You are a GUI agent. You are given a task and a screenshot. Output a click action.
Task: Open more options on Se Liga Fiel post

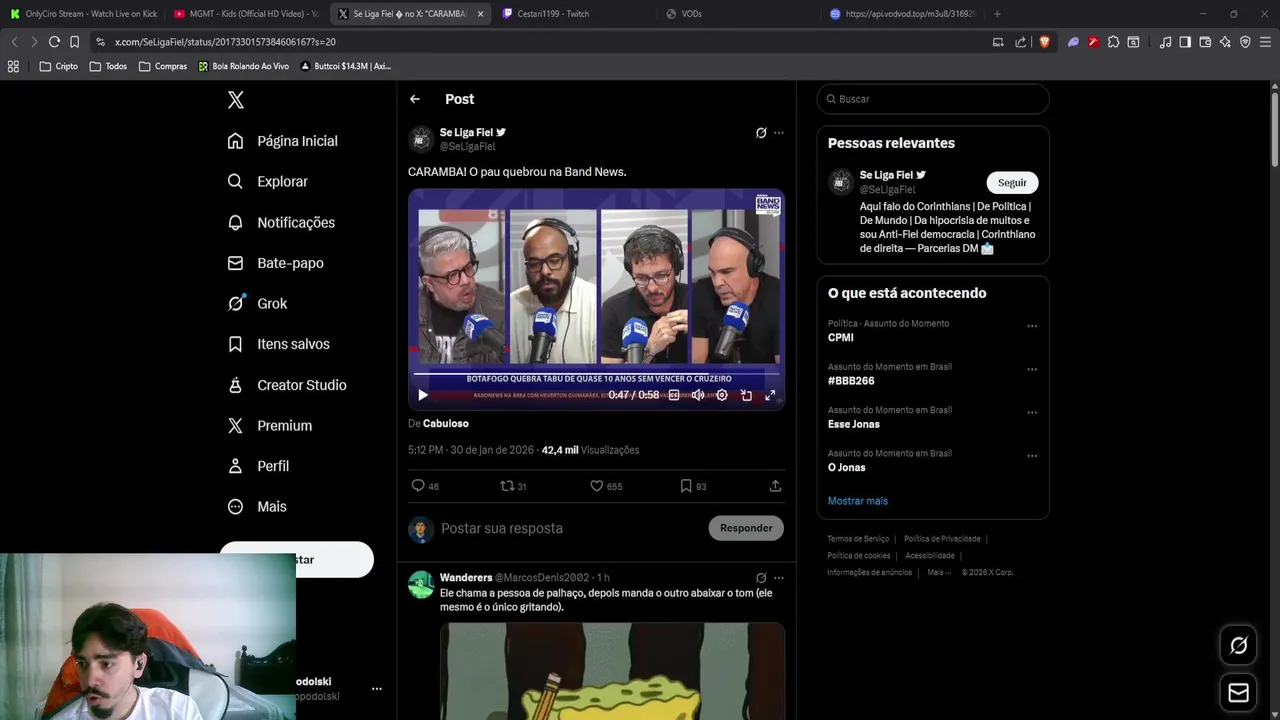click(x=779, y=132)
